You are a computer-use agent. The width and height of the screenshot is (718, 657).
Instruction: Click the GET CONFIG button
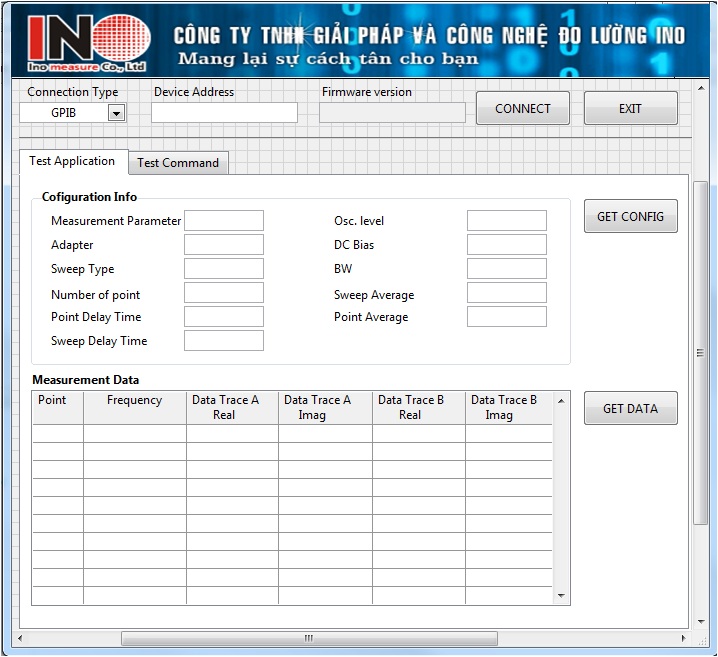click(630, 216)
